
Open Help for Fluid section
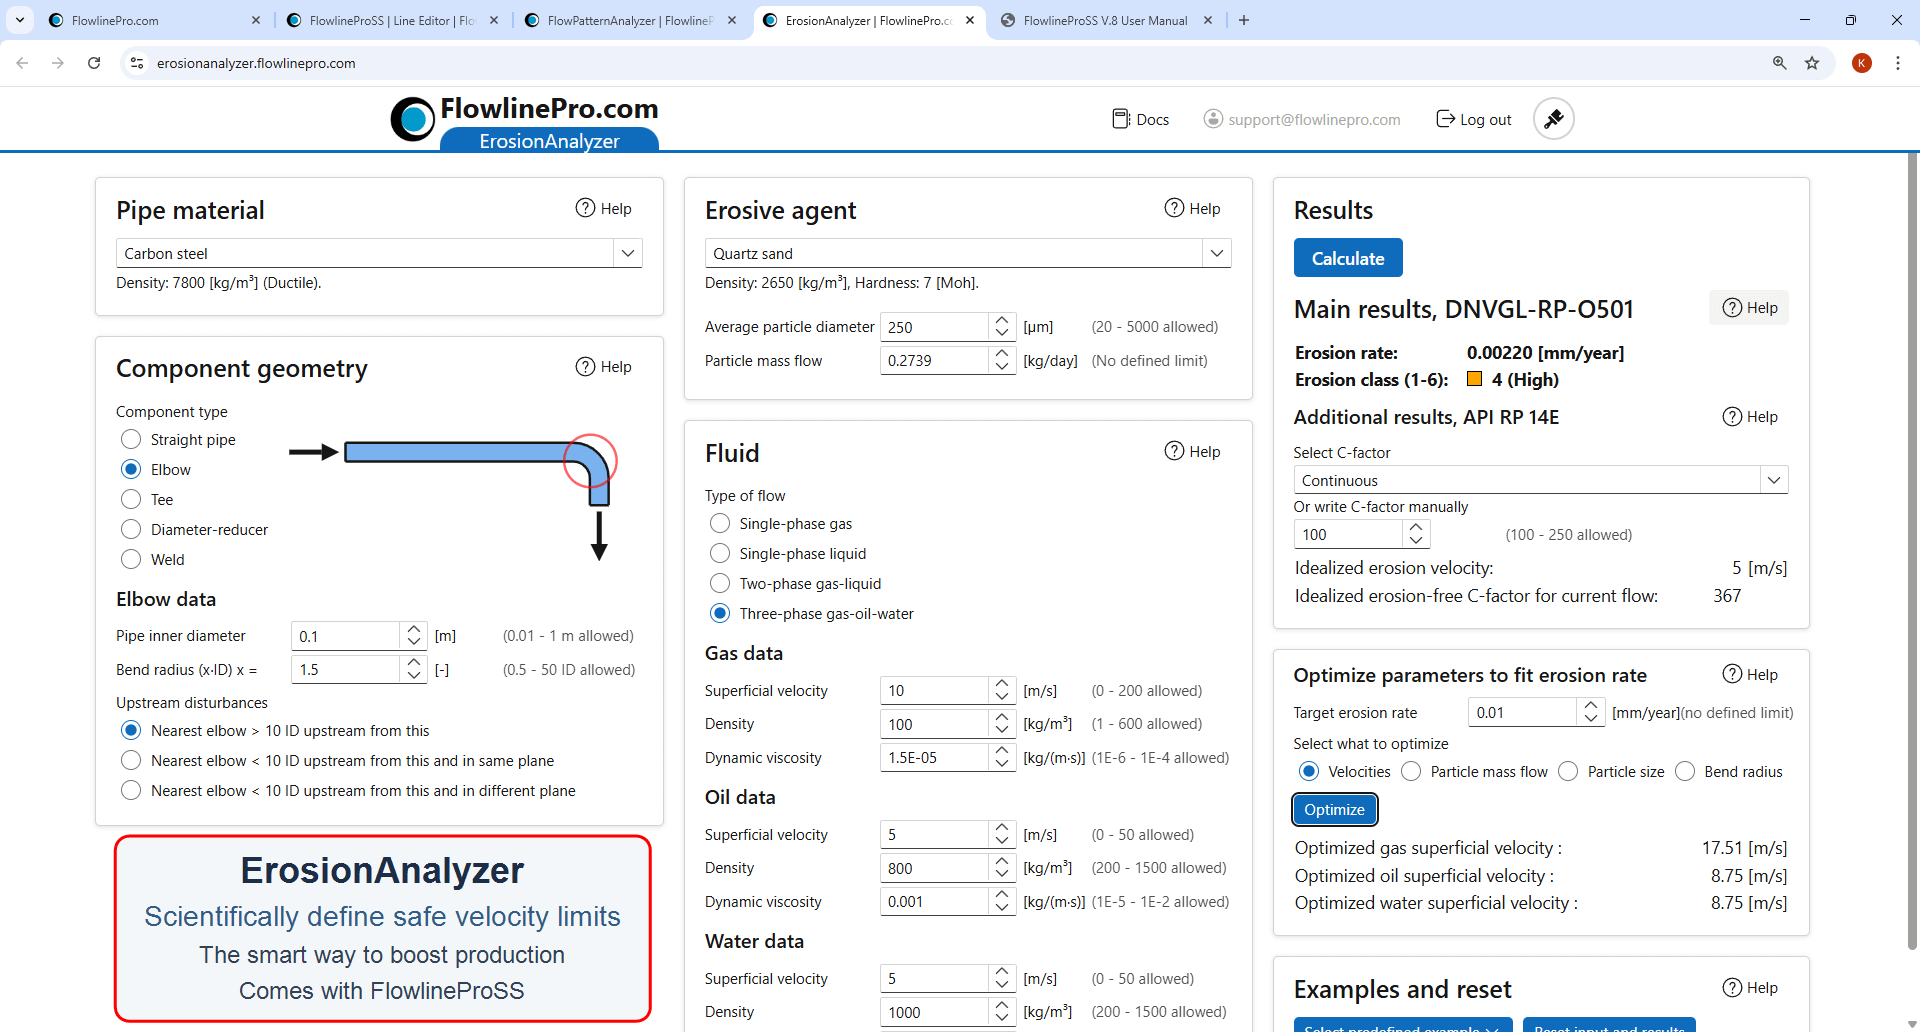(x=1193, y=451)
